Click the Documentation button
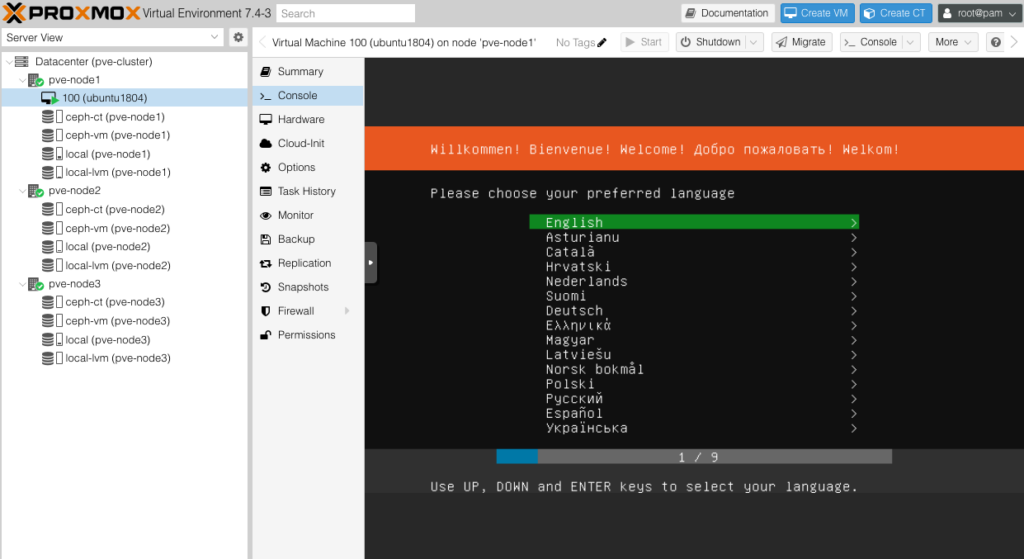1024x559 pixels. click(x=728, y=13)
